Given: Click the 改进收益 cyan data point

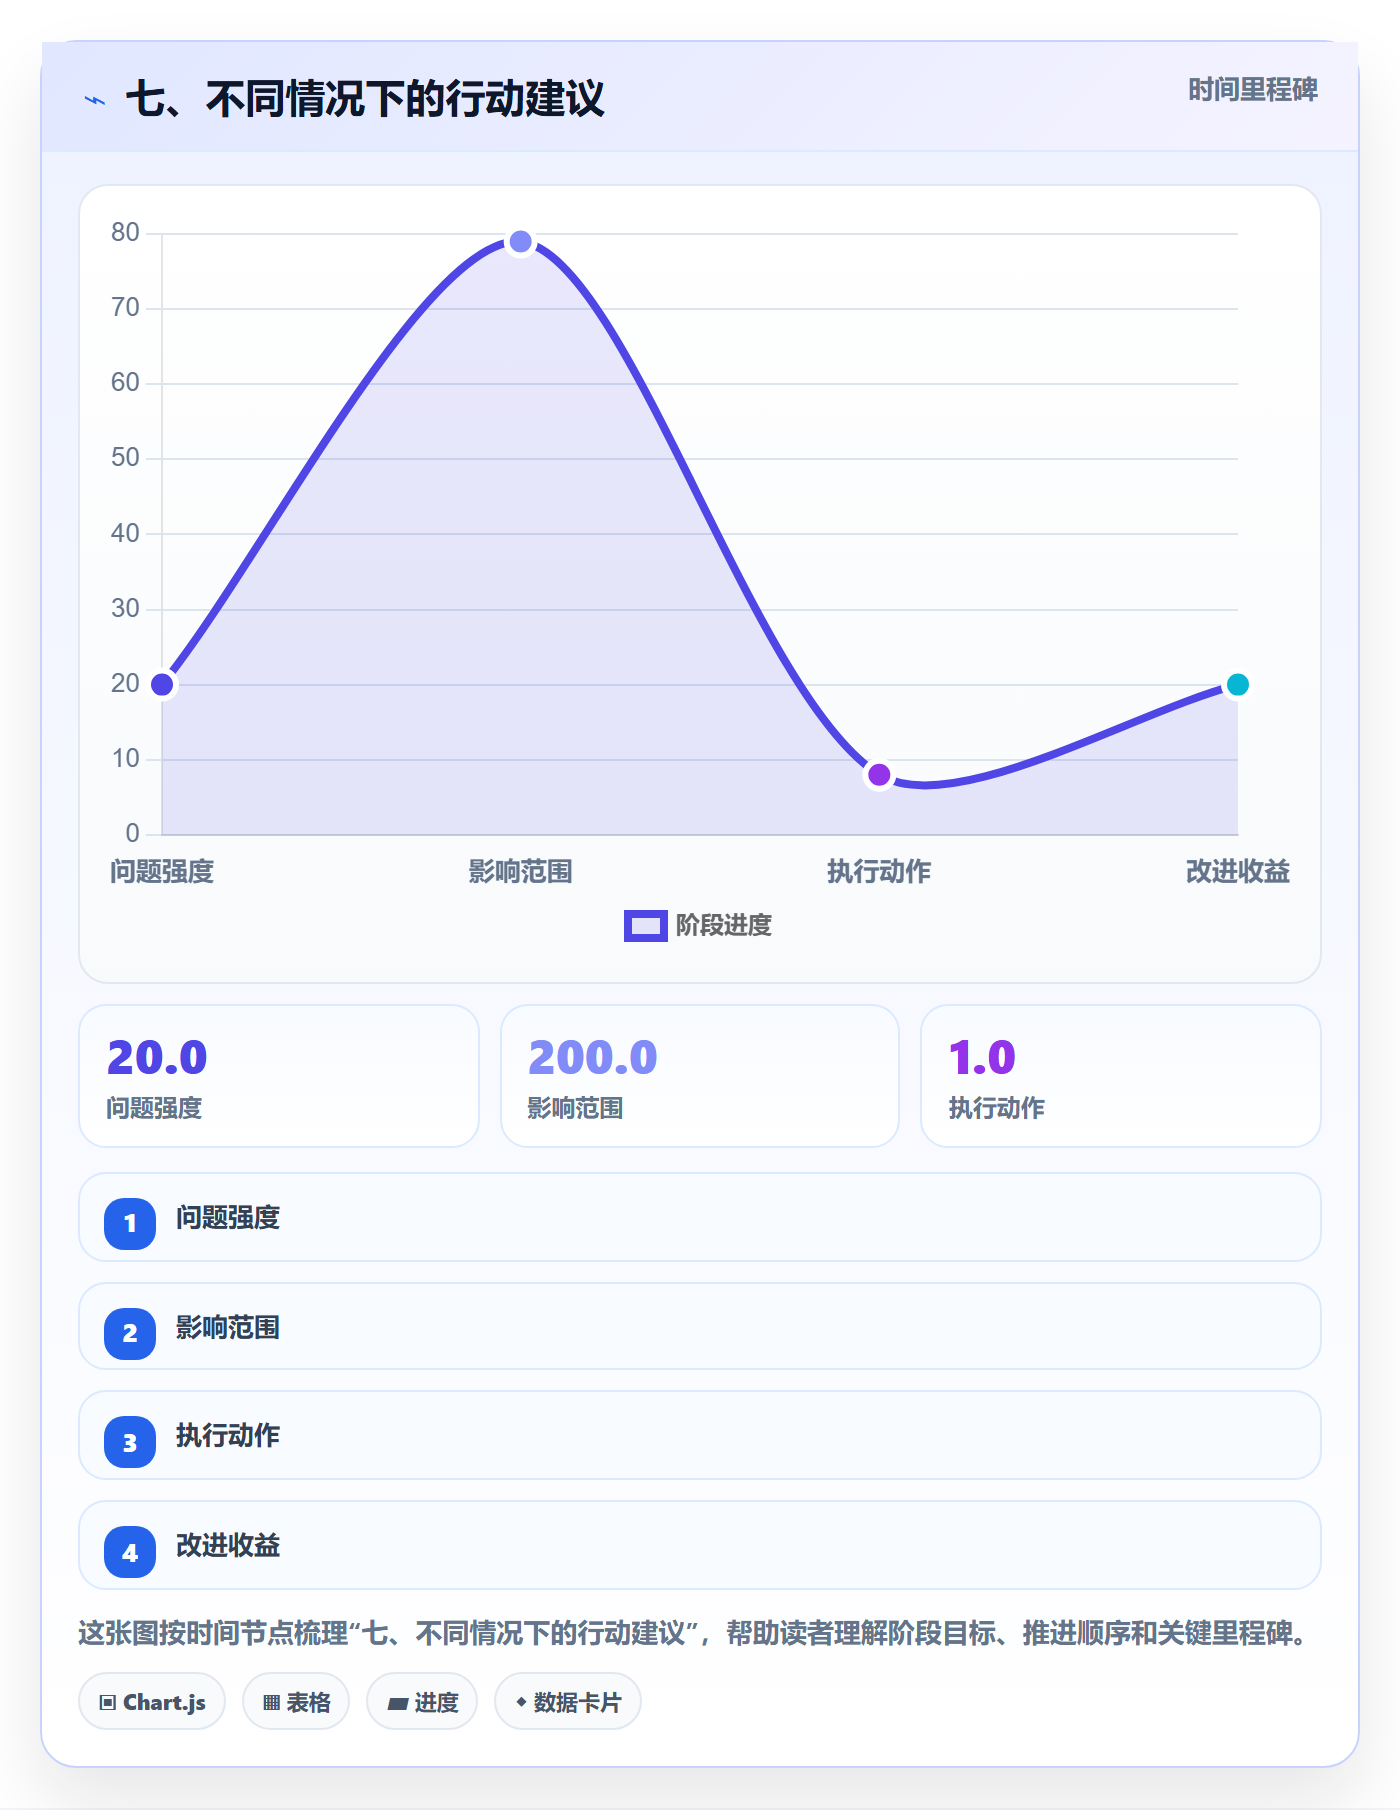Looking at the screenshot, I should pos(1238,685).
